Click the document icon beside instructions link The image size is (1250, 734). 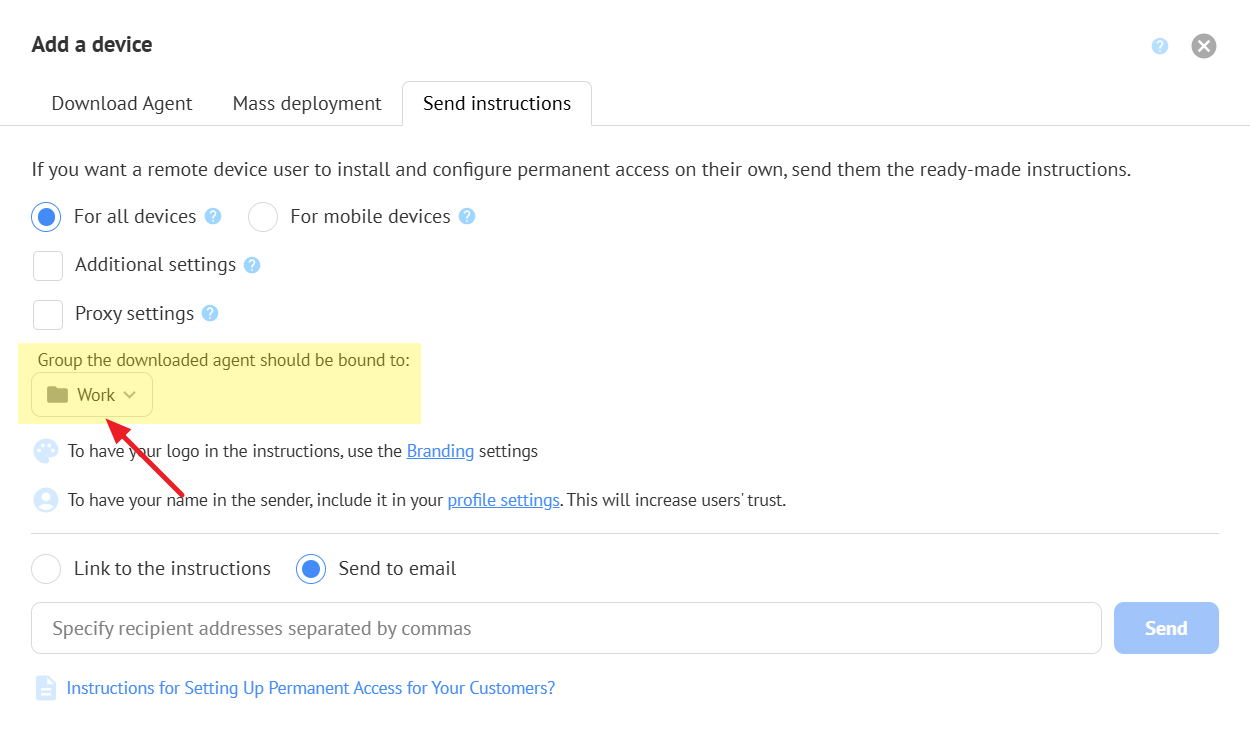[46, 688]
